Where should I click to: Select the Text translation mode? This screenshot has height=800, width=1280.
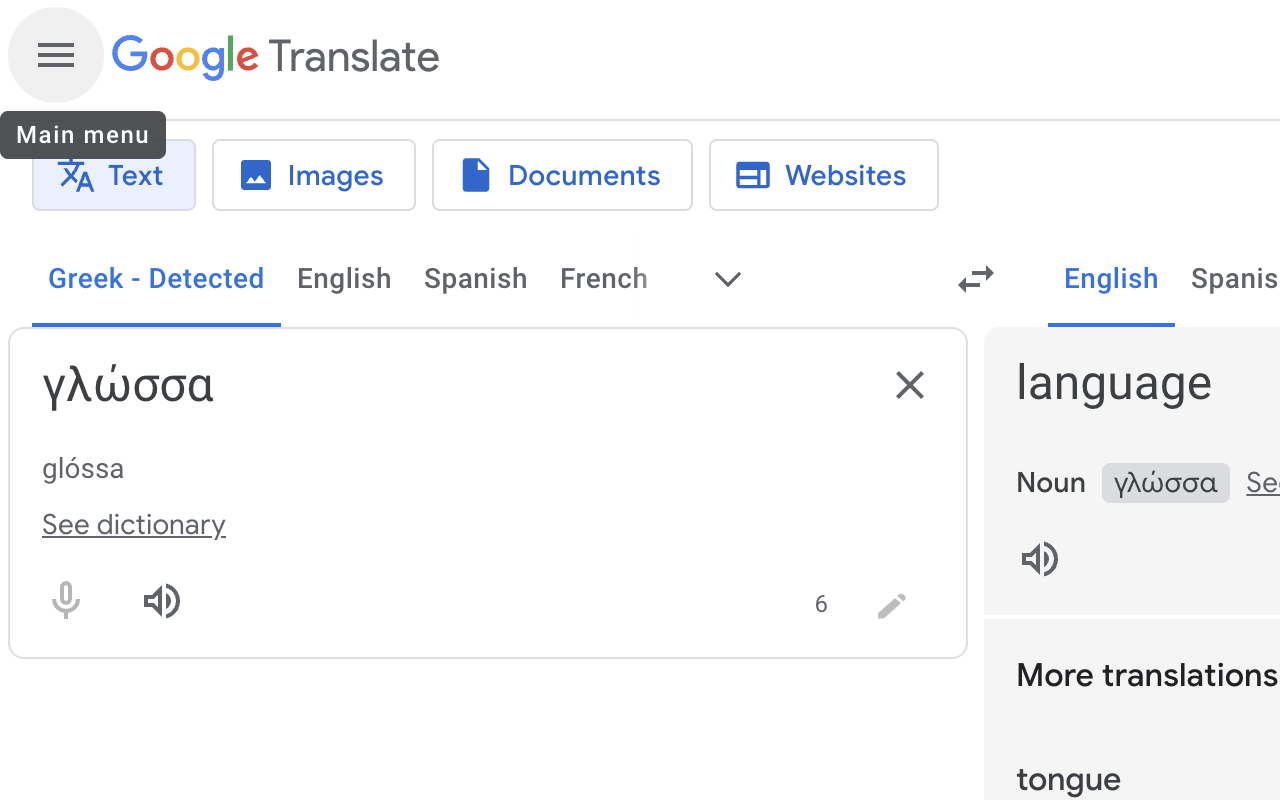point(114,175)
